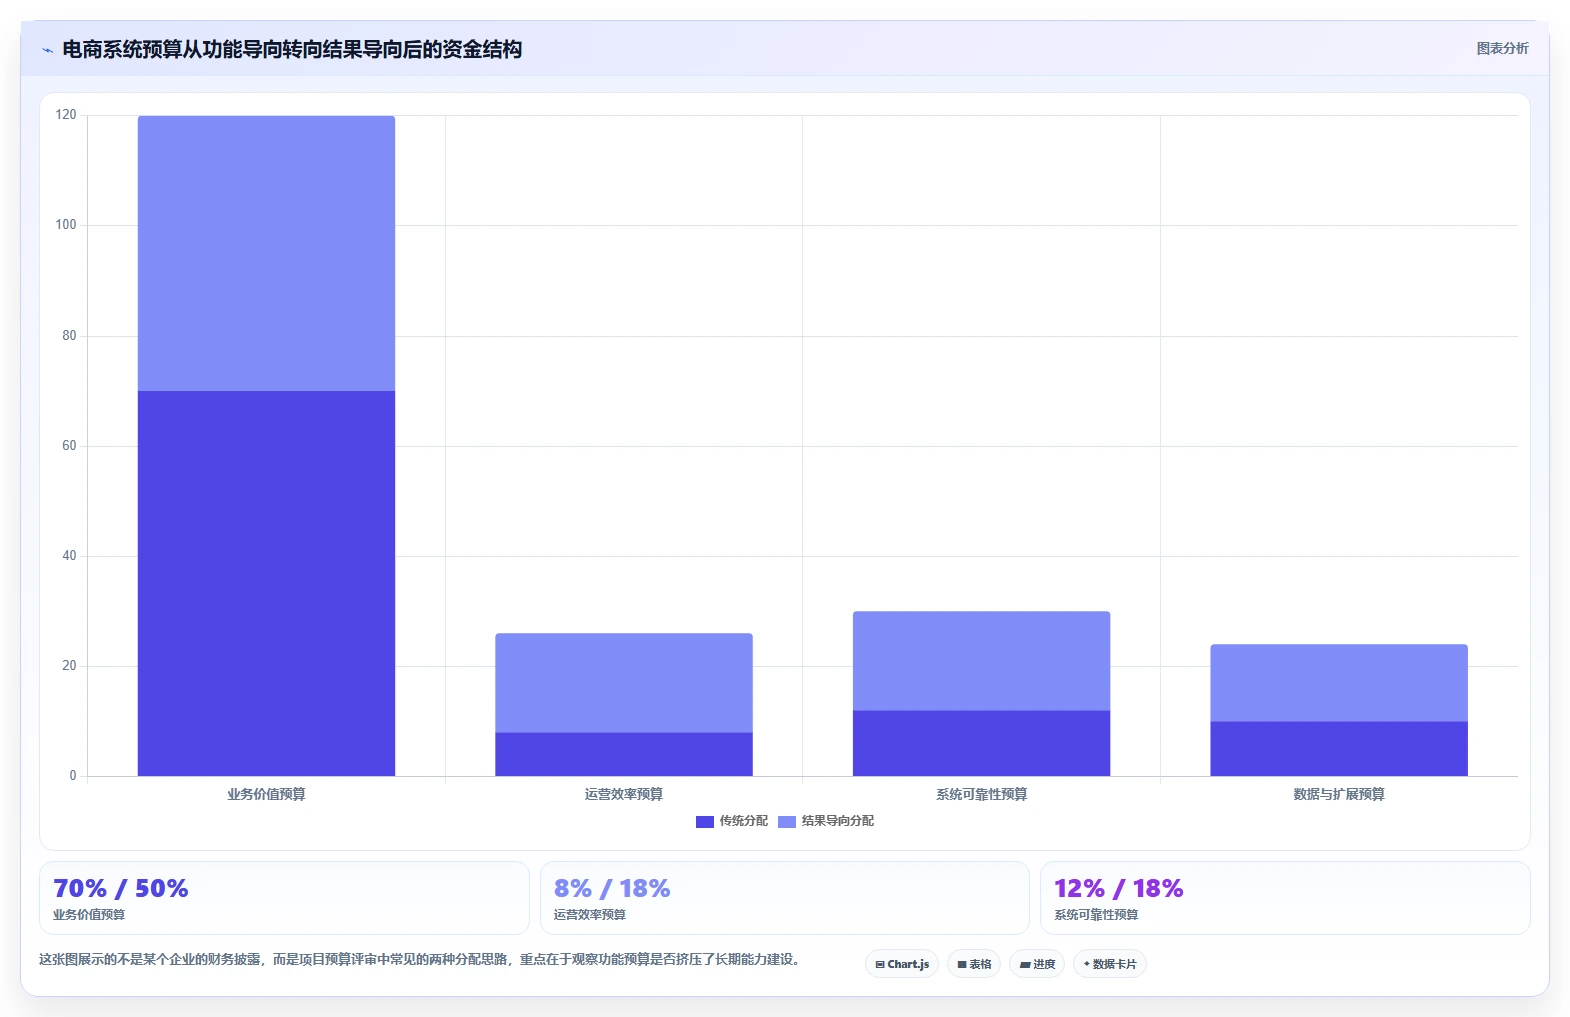Click the light 结果导向 segment of 运营效率预算 bar
The image size is (1570, 1017).
[x=624, y=683]
